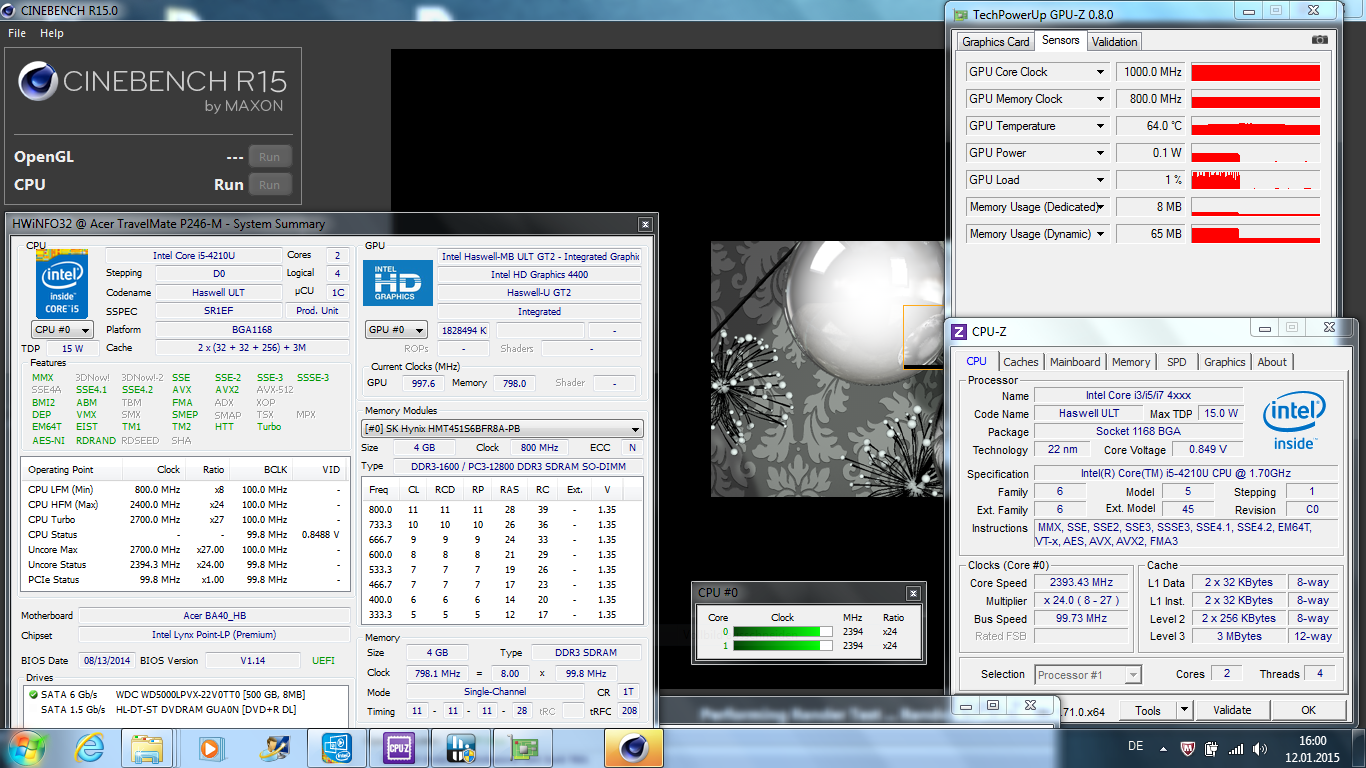Switch to GPU-Z taskbar icon
The height and width of the screenshot is (768, 1366).
[x=523, y=747]
